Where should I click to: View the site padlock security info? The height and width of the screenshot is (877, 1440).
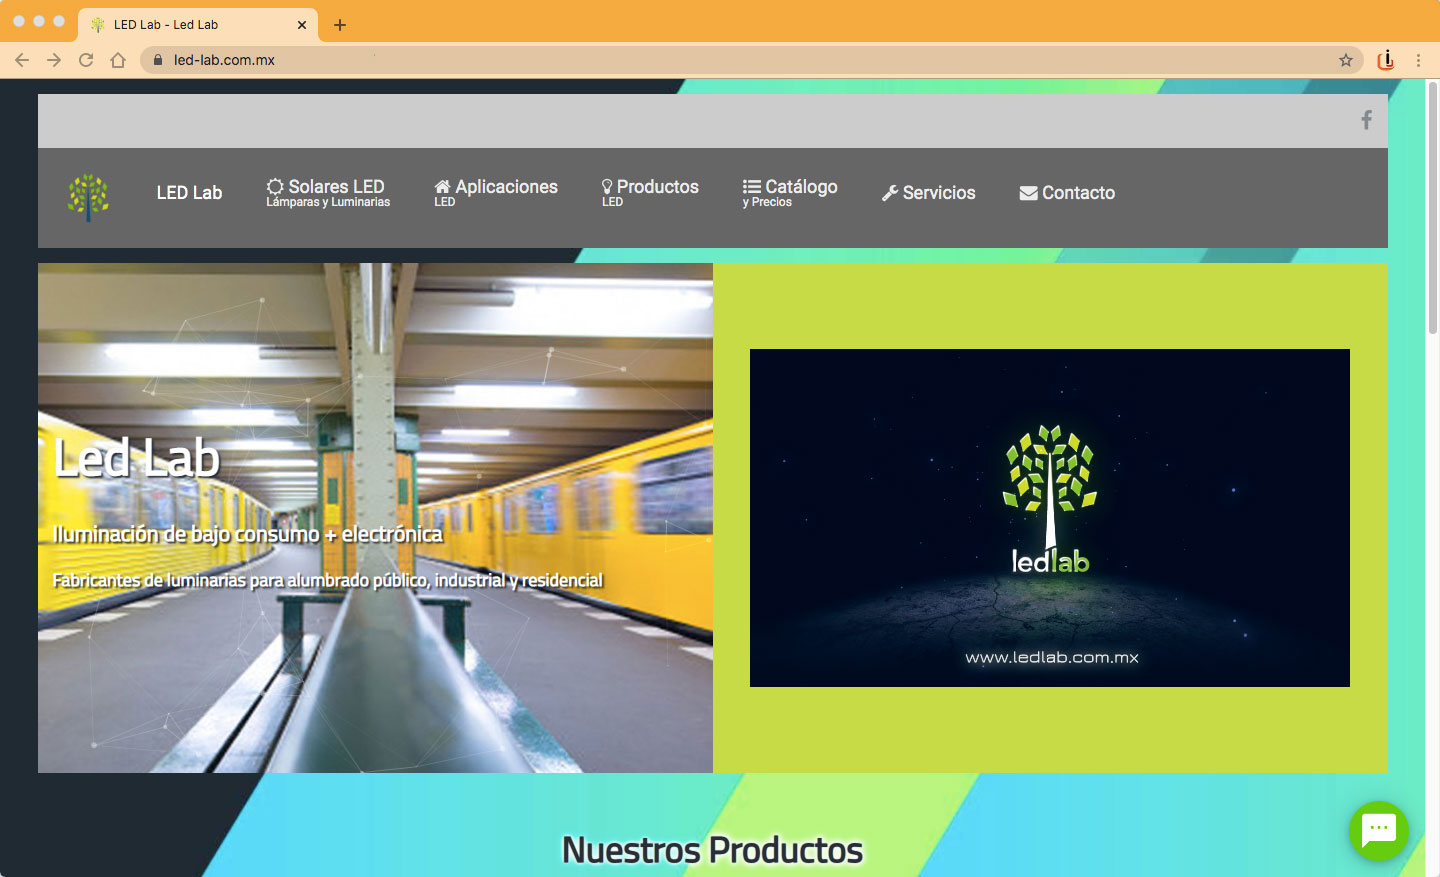click(x=157, y=60)
